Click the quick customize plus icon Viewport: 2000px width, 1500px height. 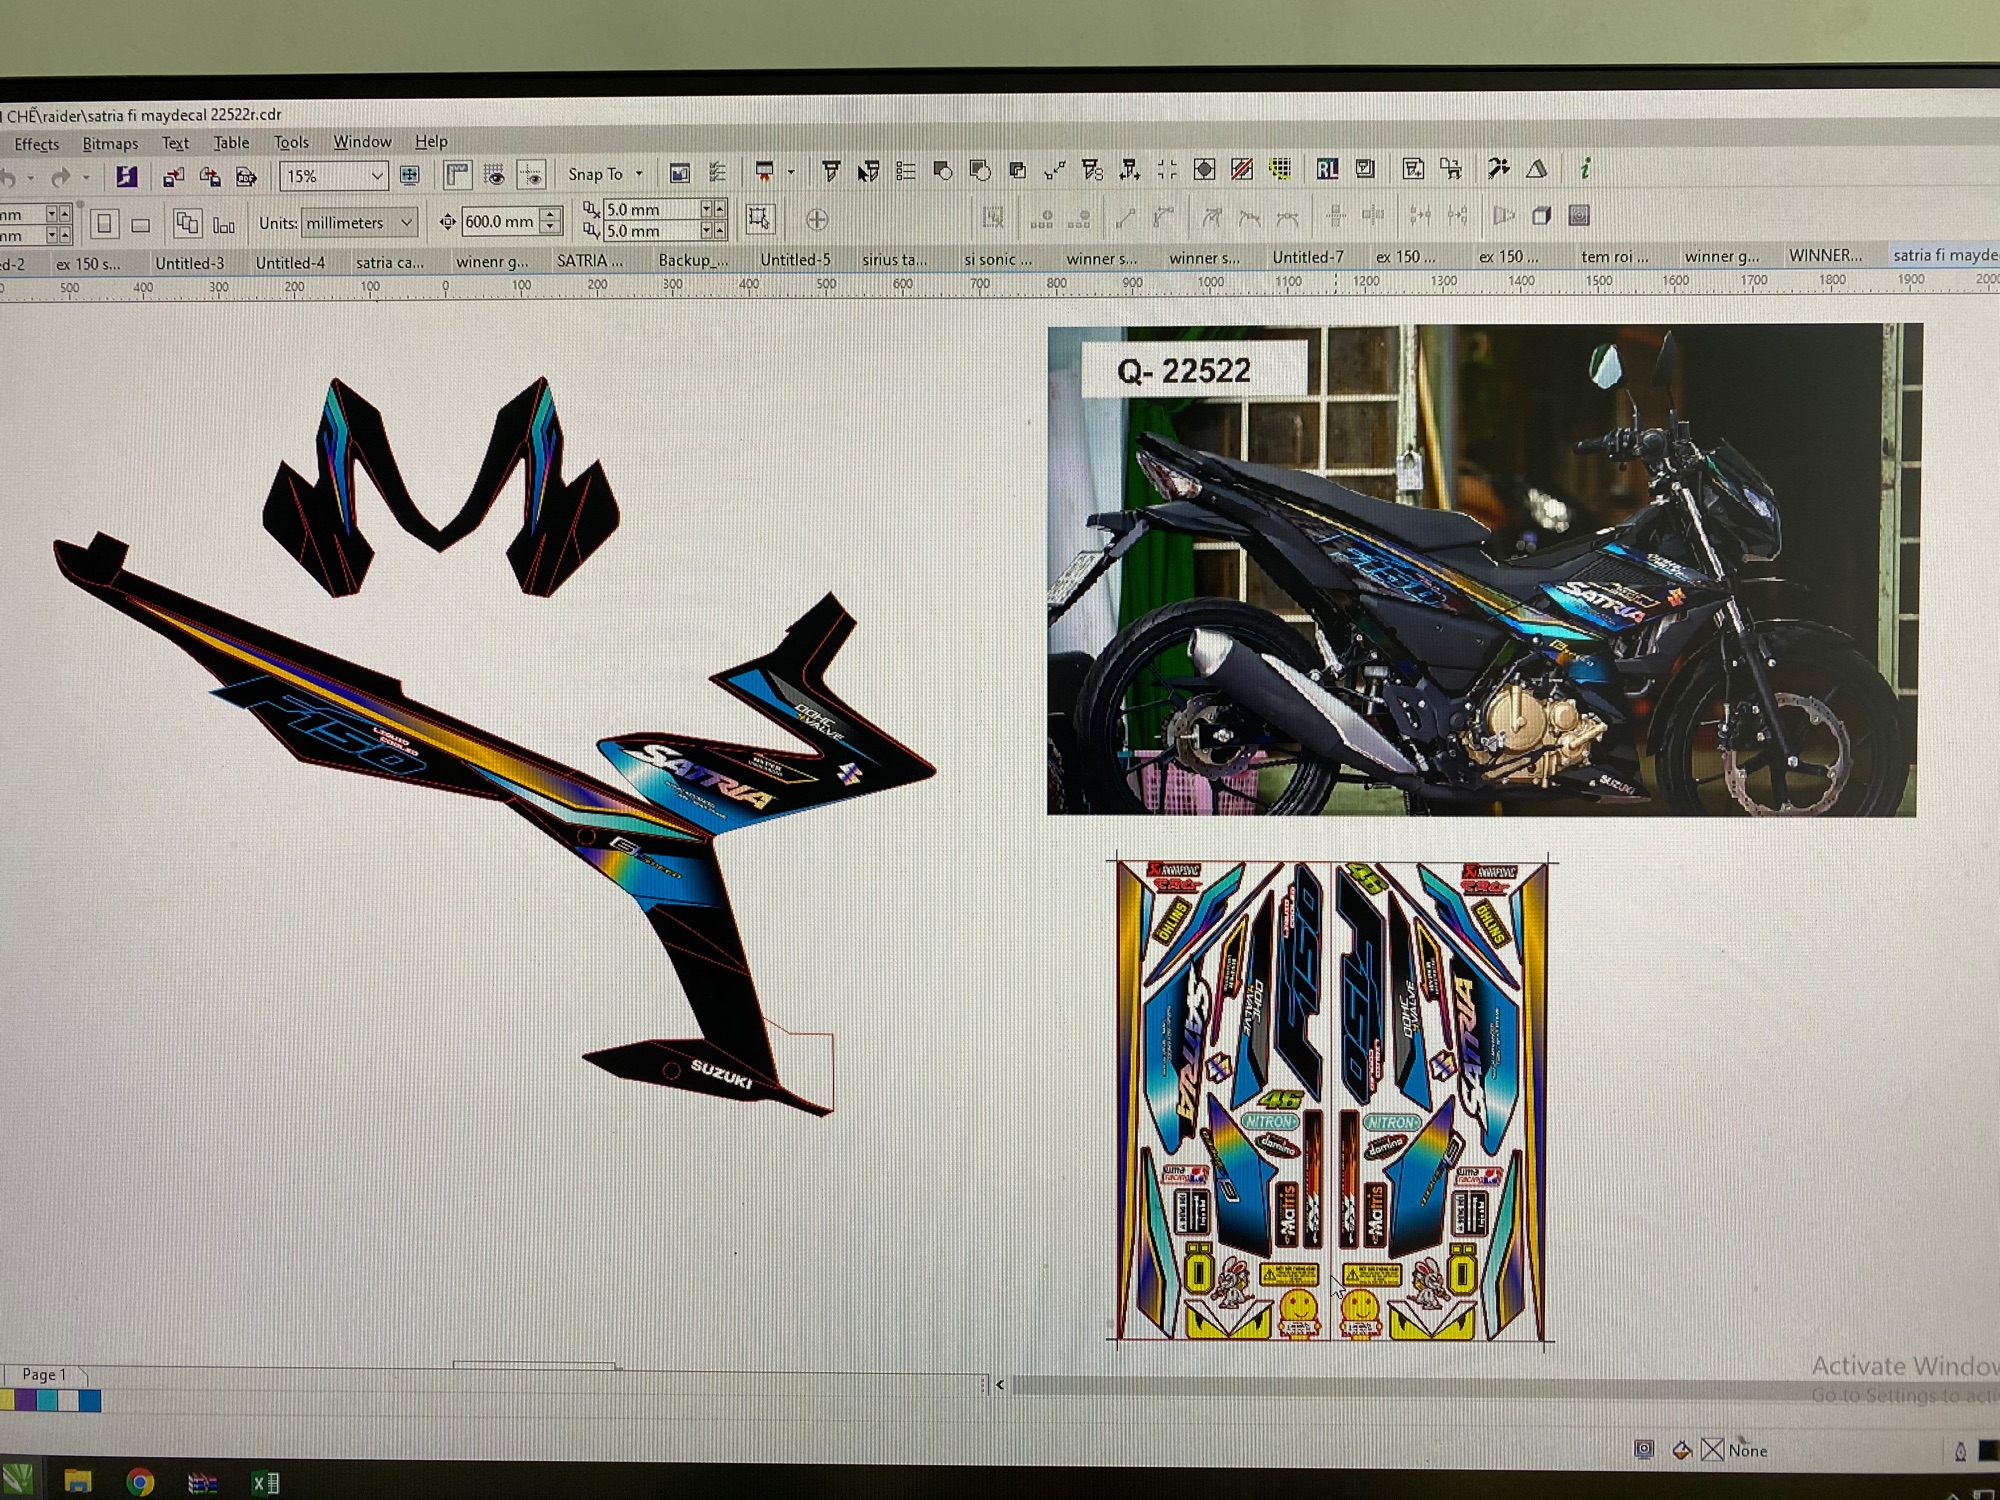pyautogui.click(x=817, y=219)
